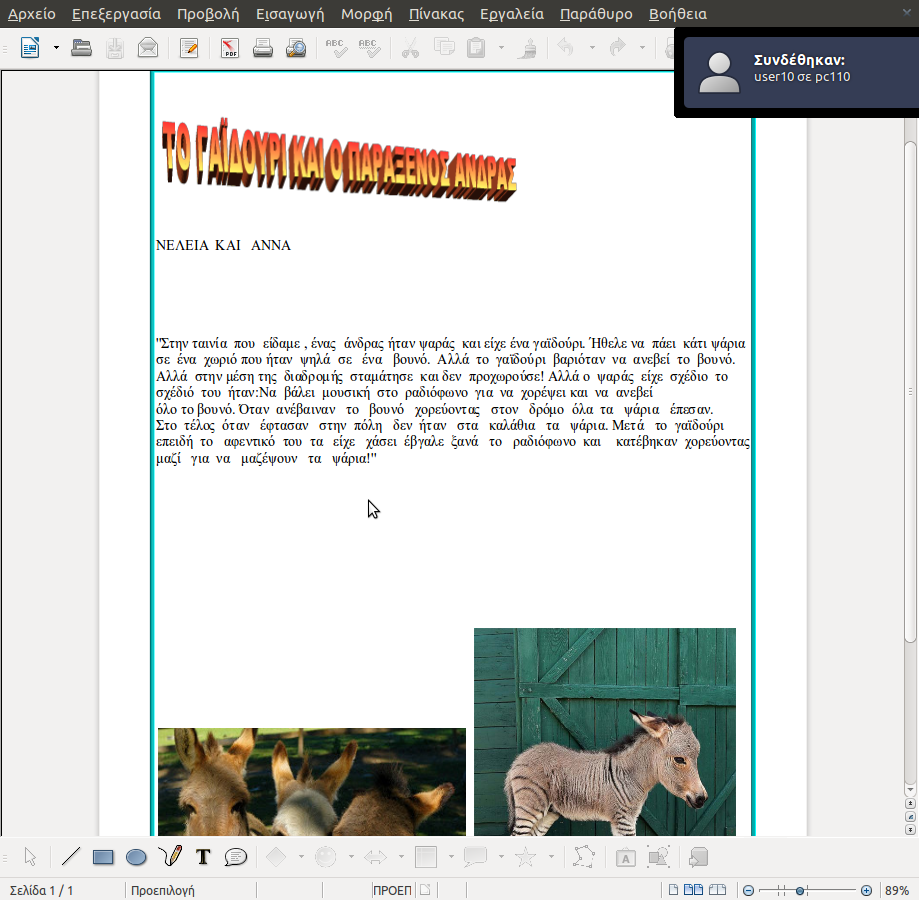Expand the Block Arrows dropdown arrow
Viewport: 919px width, 900px height.
point(401,857)
